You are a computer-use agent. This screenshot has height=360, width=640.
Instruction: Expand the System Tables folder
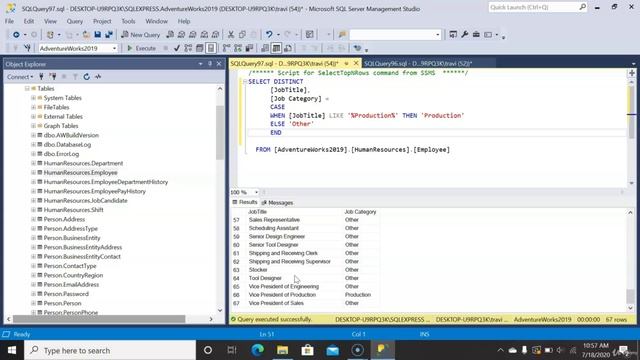click(x=33, y=98)
